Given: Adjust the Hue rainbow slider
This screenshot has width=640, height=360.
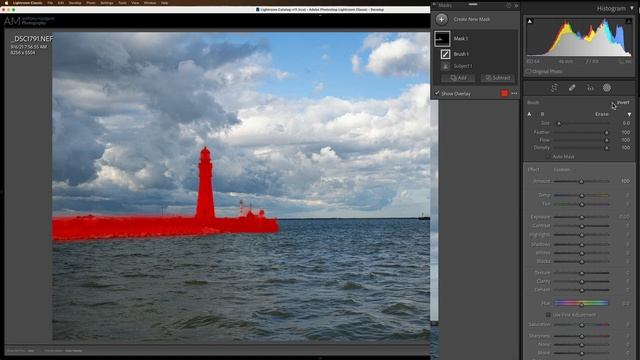Looking at the screenshot, I should pos(581,303).
